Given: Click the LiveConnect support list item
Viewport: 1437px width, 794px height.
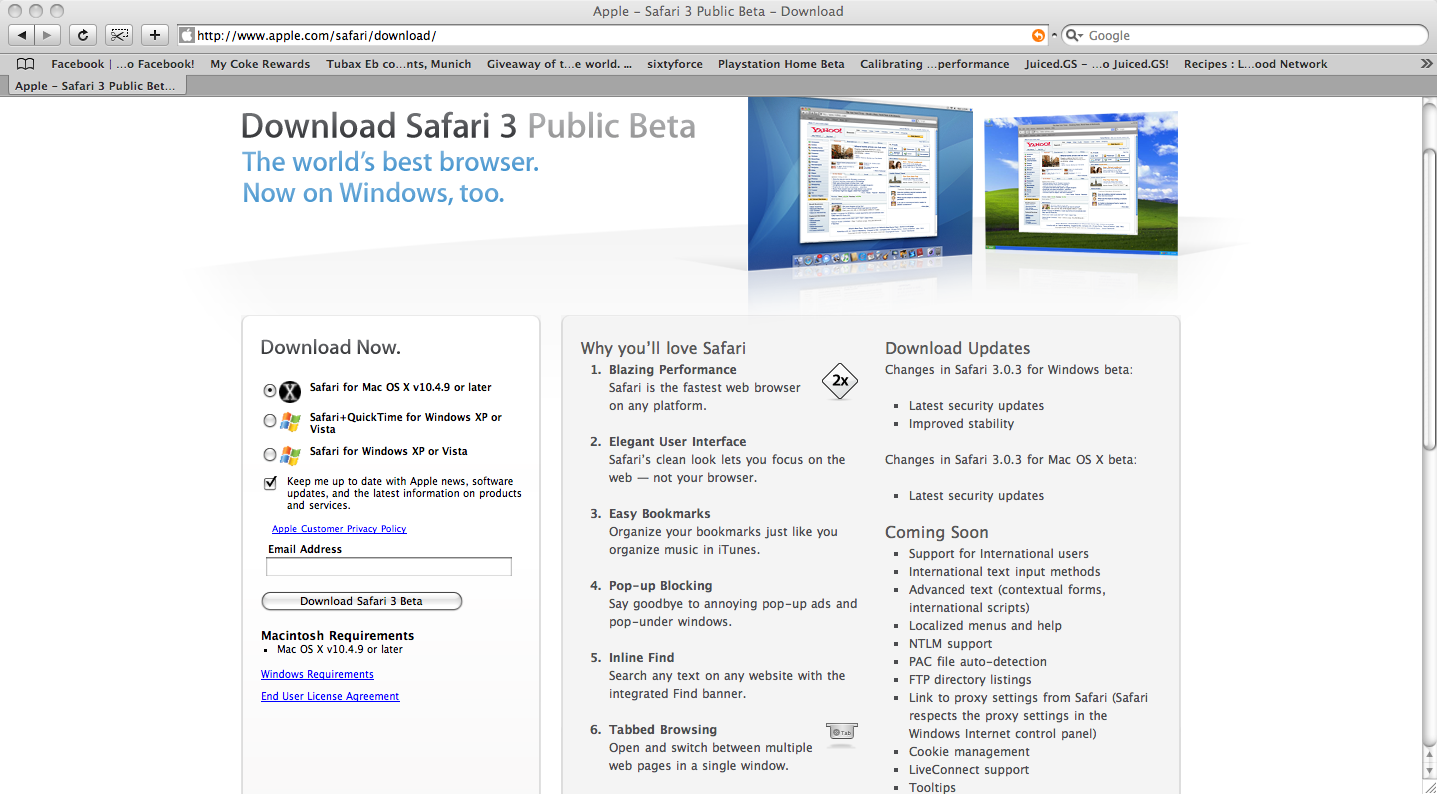Looking at the screenshot, I should [969, 770].
